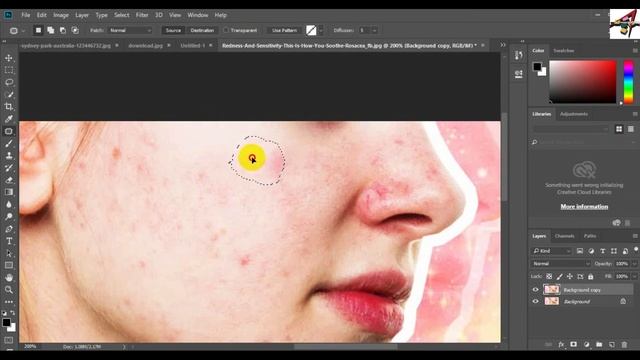This screenshot has width=640, height=360.
Task: Select the Path Selection tool
Action: pyautogui.click(x=9, y=253)
